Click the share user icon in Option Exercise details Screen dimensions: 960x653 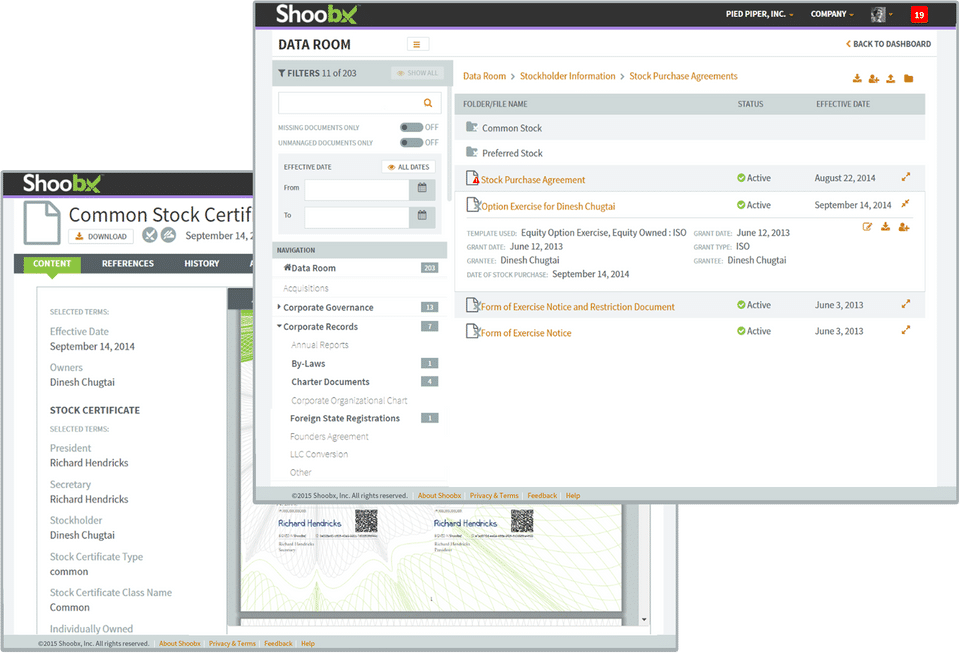(904, 227)
